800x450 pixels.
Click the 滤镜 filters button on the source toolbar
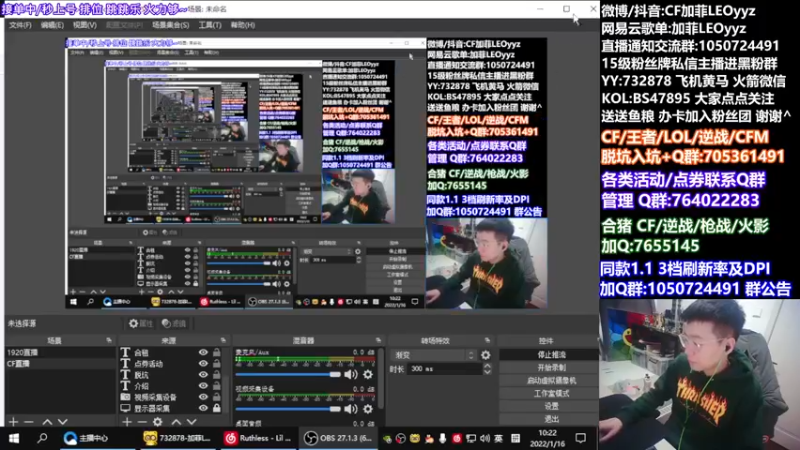(173, 323)
